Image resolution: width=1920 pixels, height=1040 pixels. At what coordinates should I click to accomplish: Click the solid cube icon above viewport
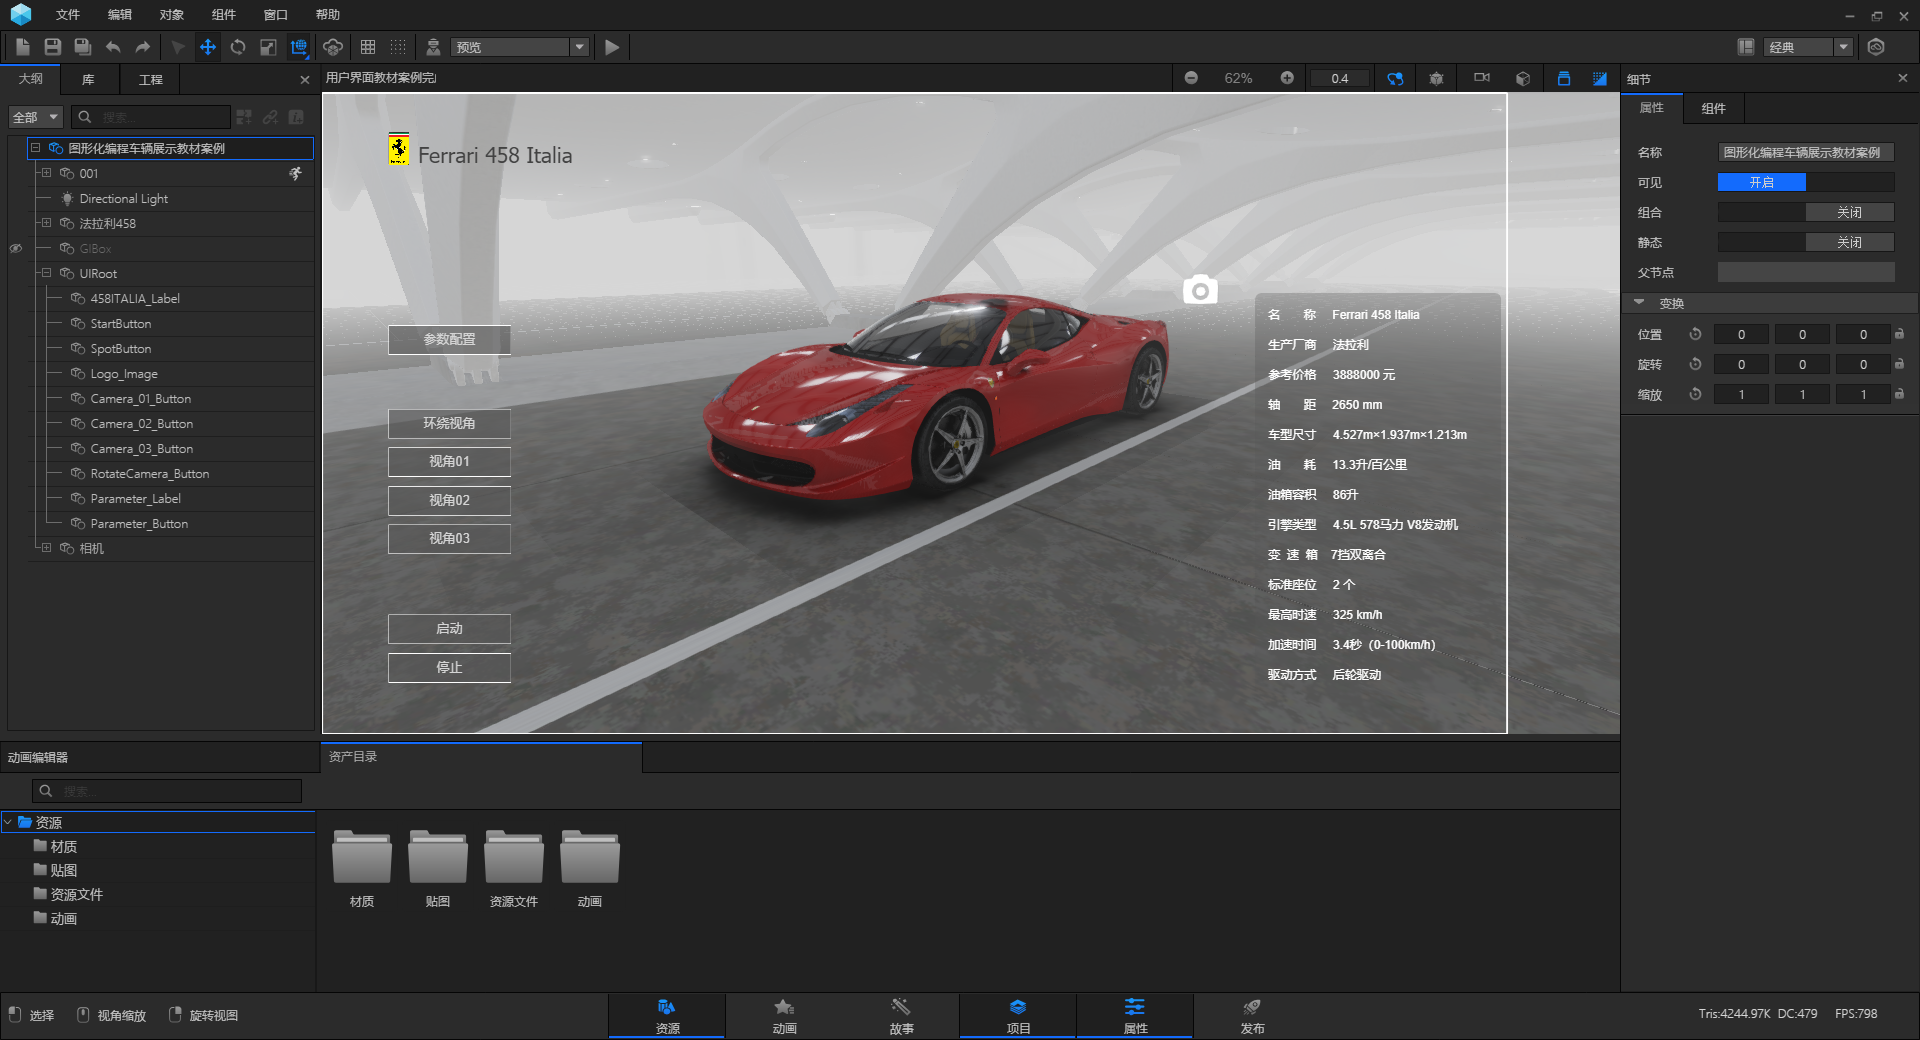1523,78
